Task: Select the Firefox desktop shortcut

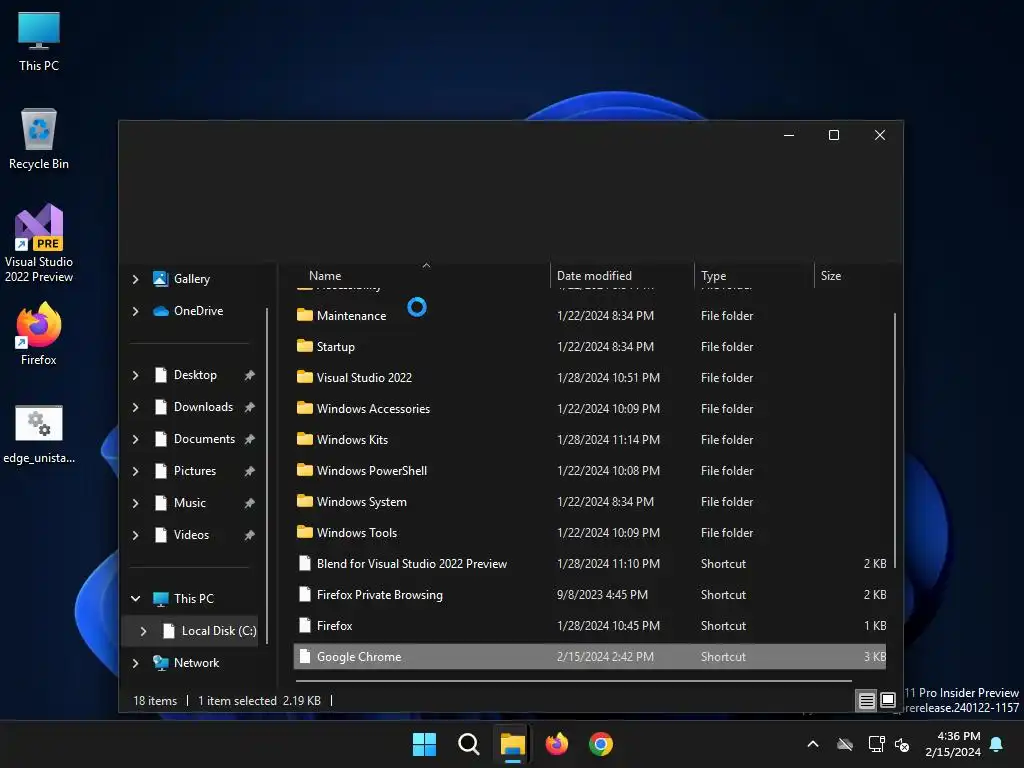Action: (x=39, y=334)
